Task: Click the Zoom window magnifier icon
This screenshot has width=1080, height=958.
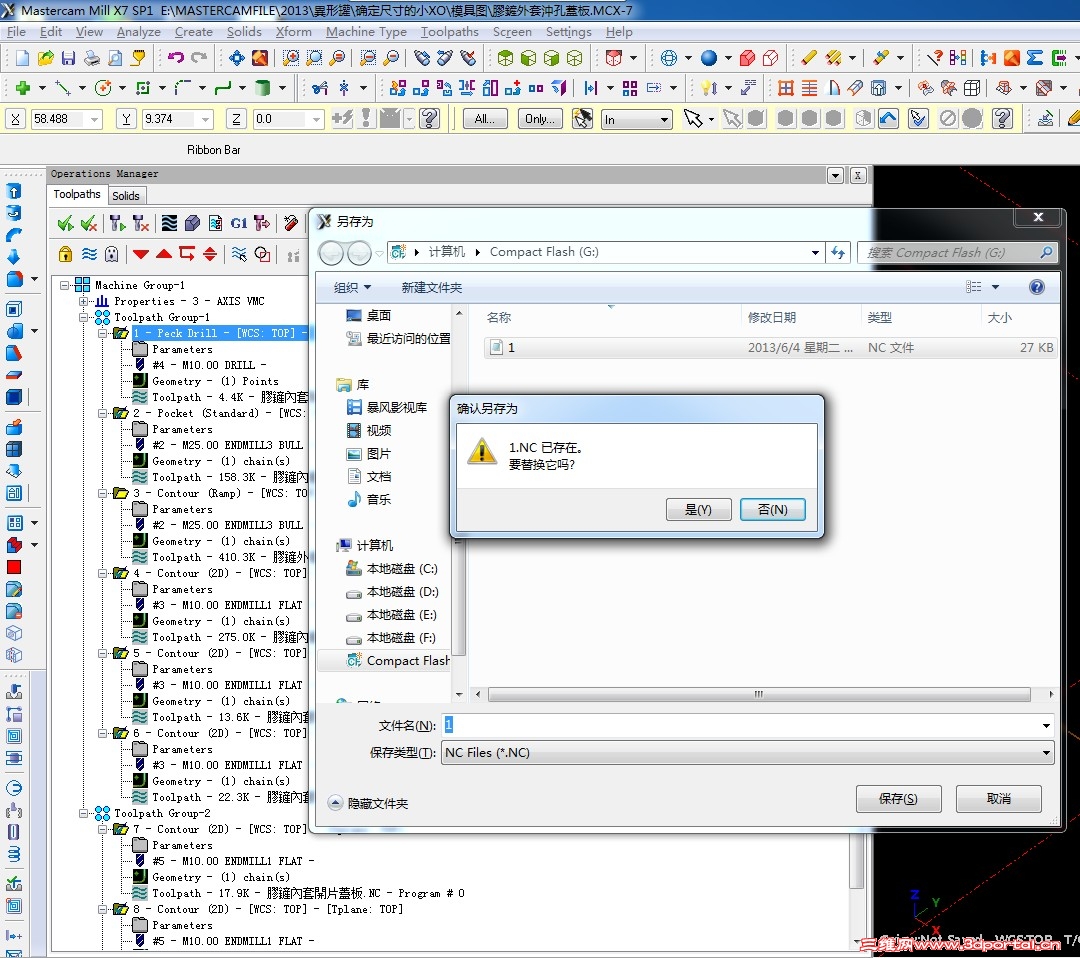Action: pyautogui.click(x=291, y=59)
